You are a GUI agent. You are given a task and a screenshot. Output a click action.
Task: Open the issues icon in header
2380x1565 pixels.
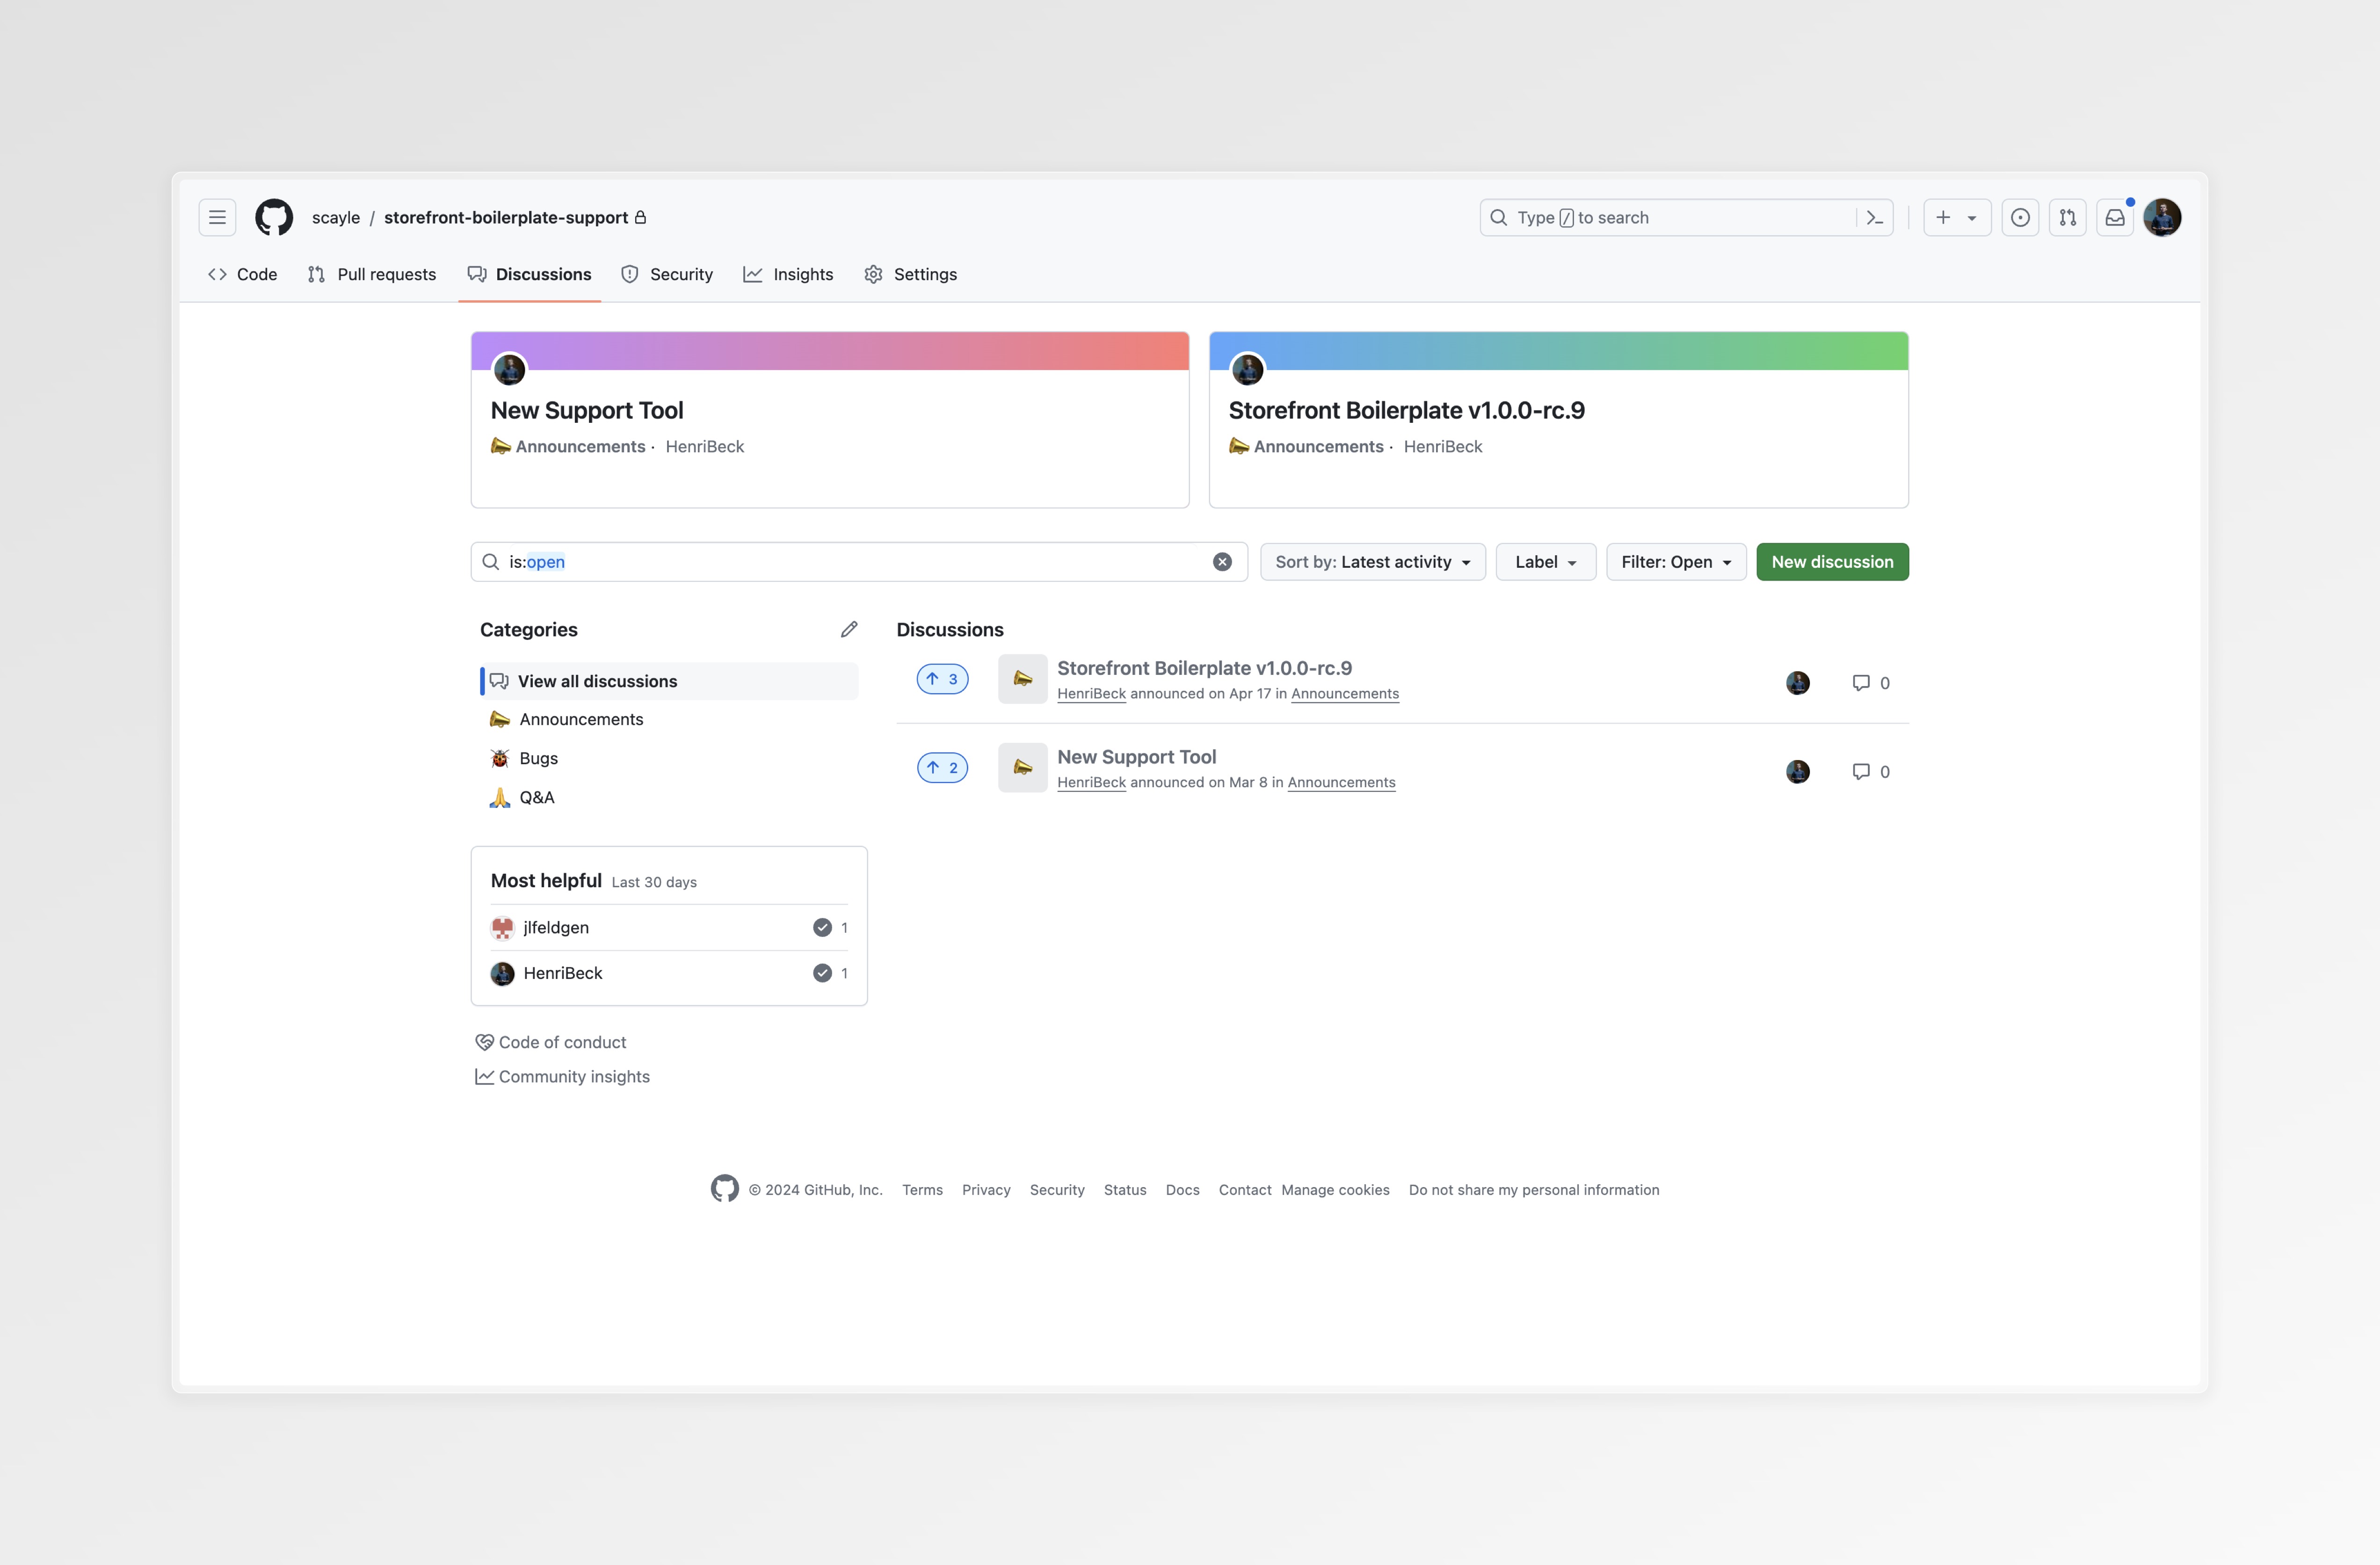point(2020,217)
